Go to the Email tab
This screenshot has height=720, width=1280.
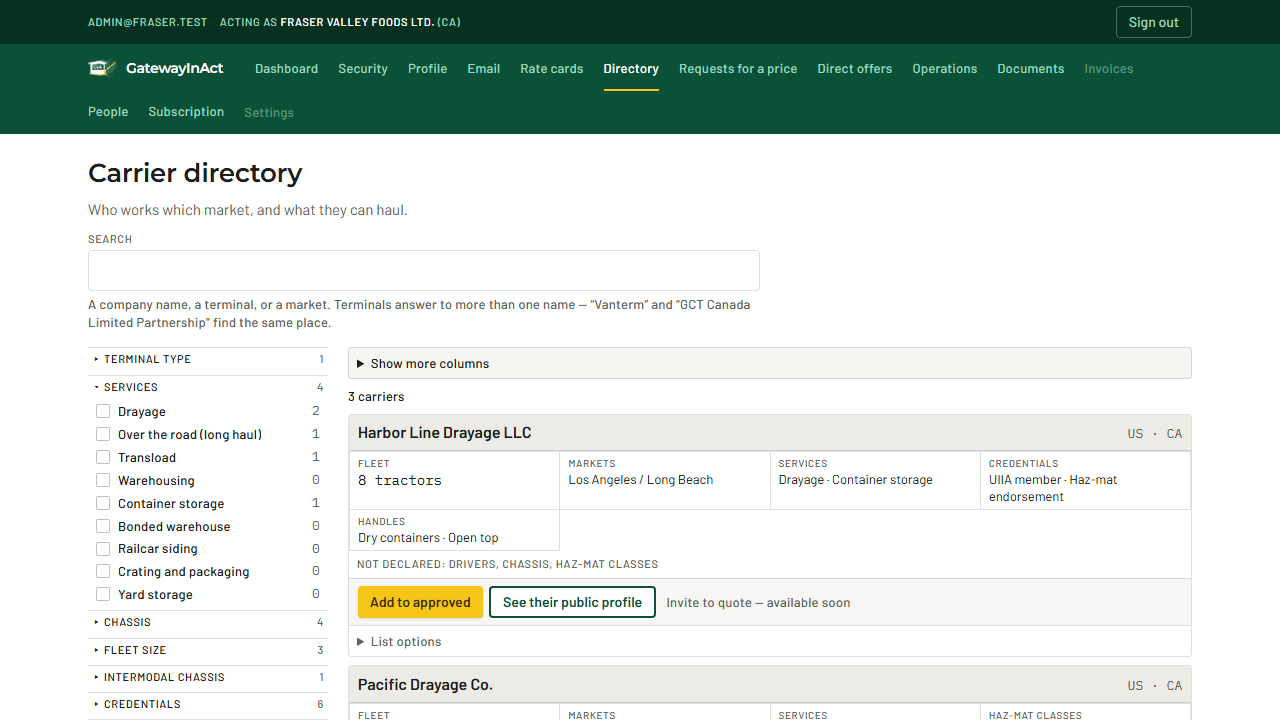484,69
